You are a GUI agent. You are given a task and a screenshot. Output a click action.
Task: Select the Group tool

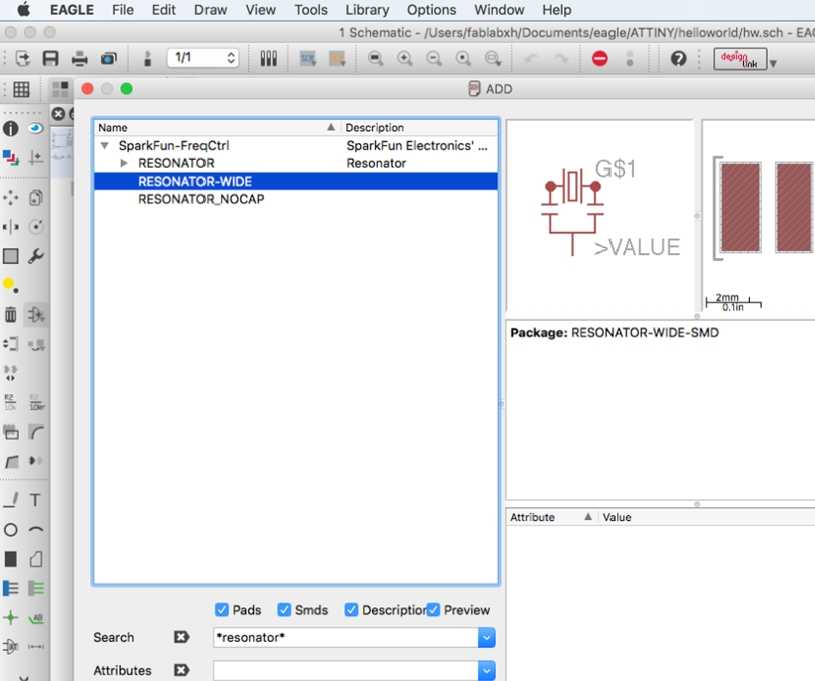click(x=11, y=256)
